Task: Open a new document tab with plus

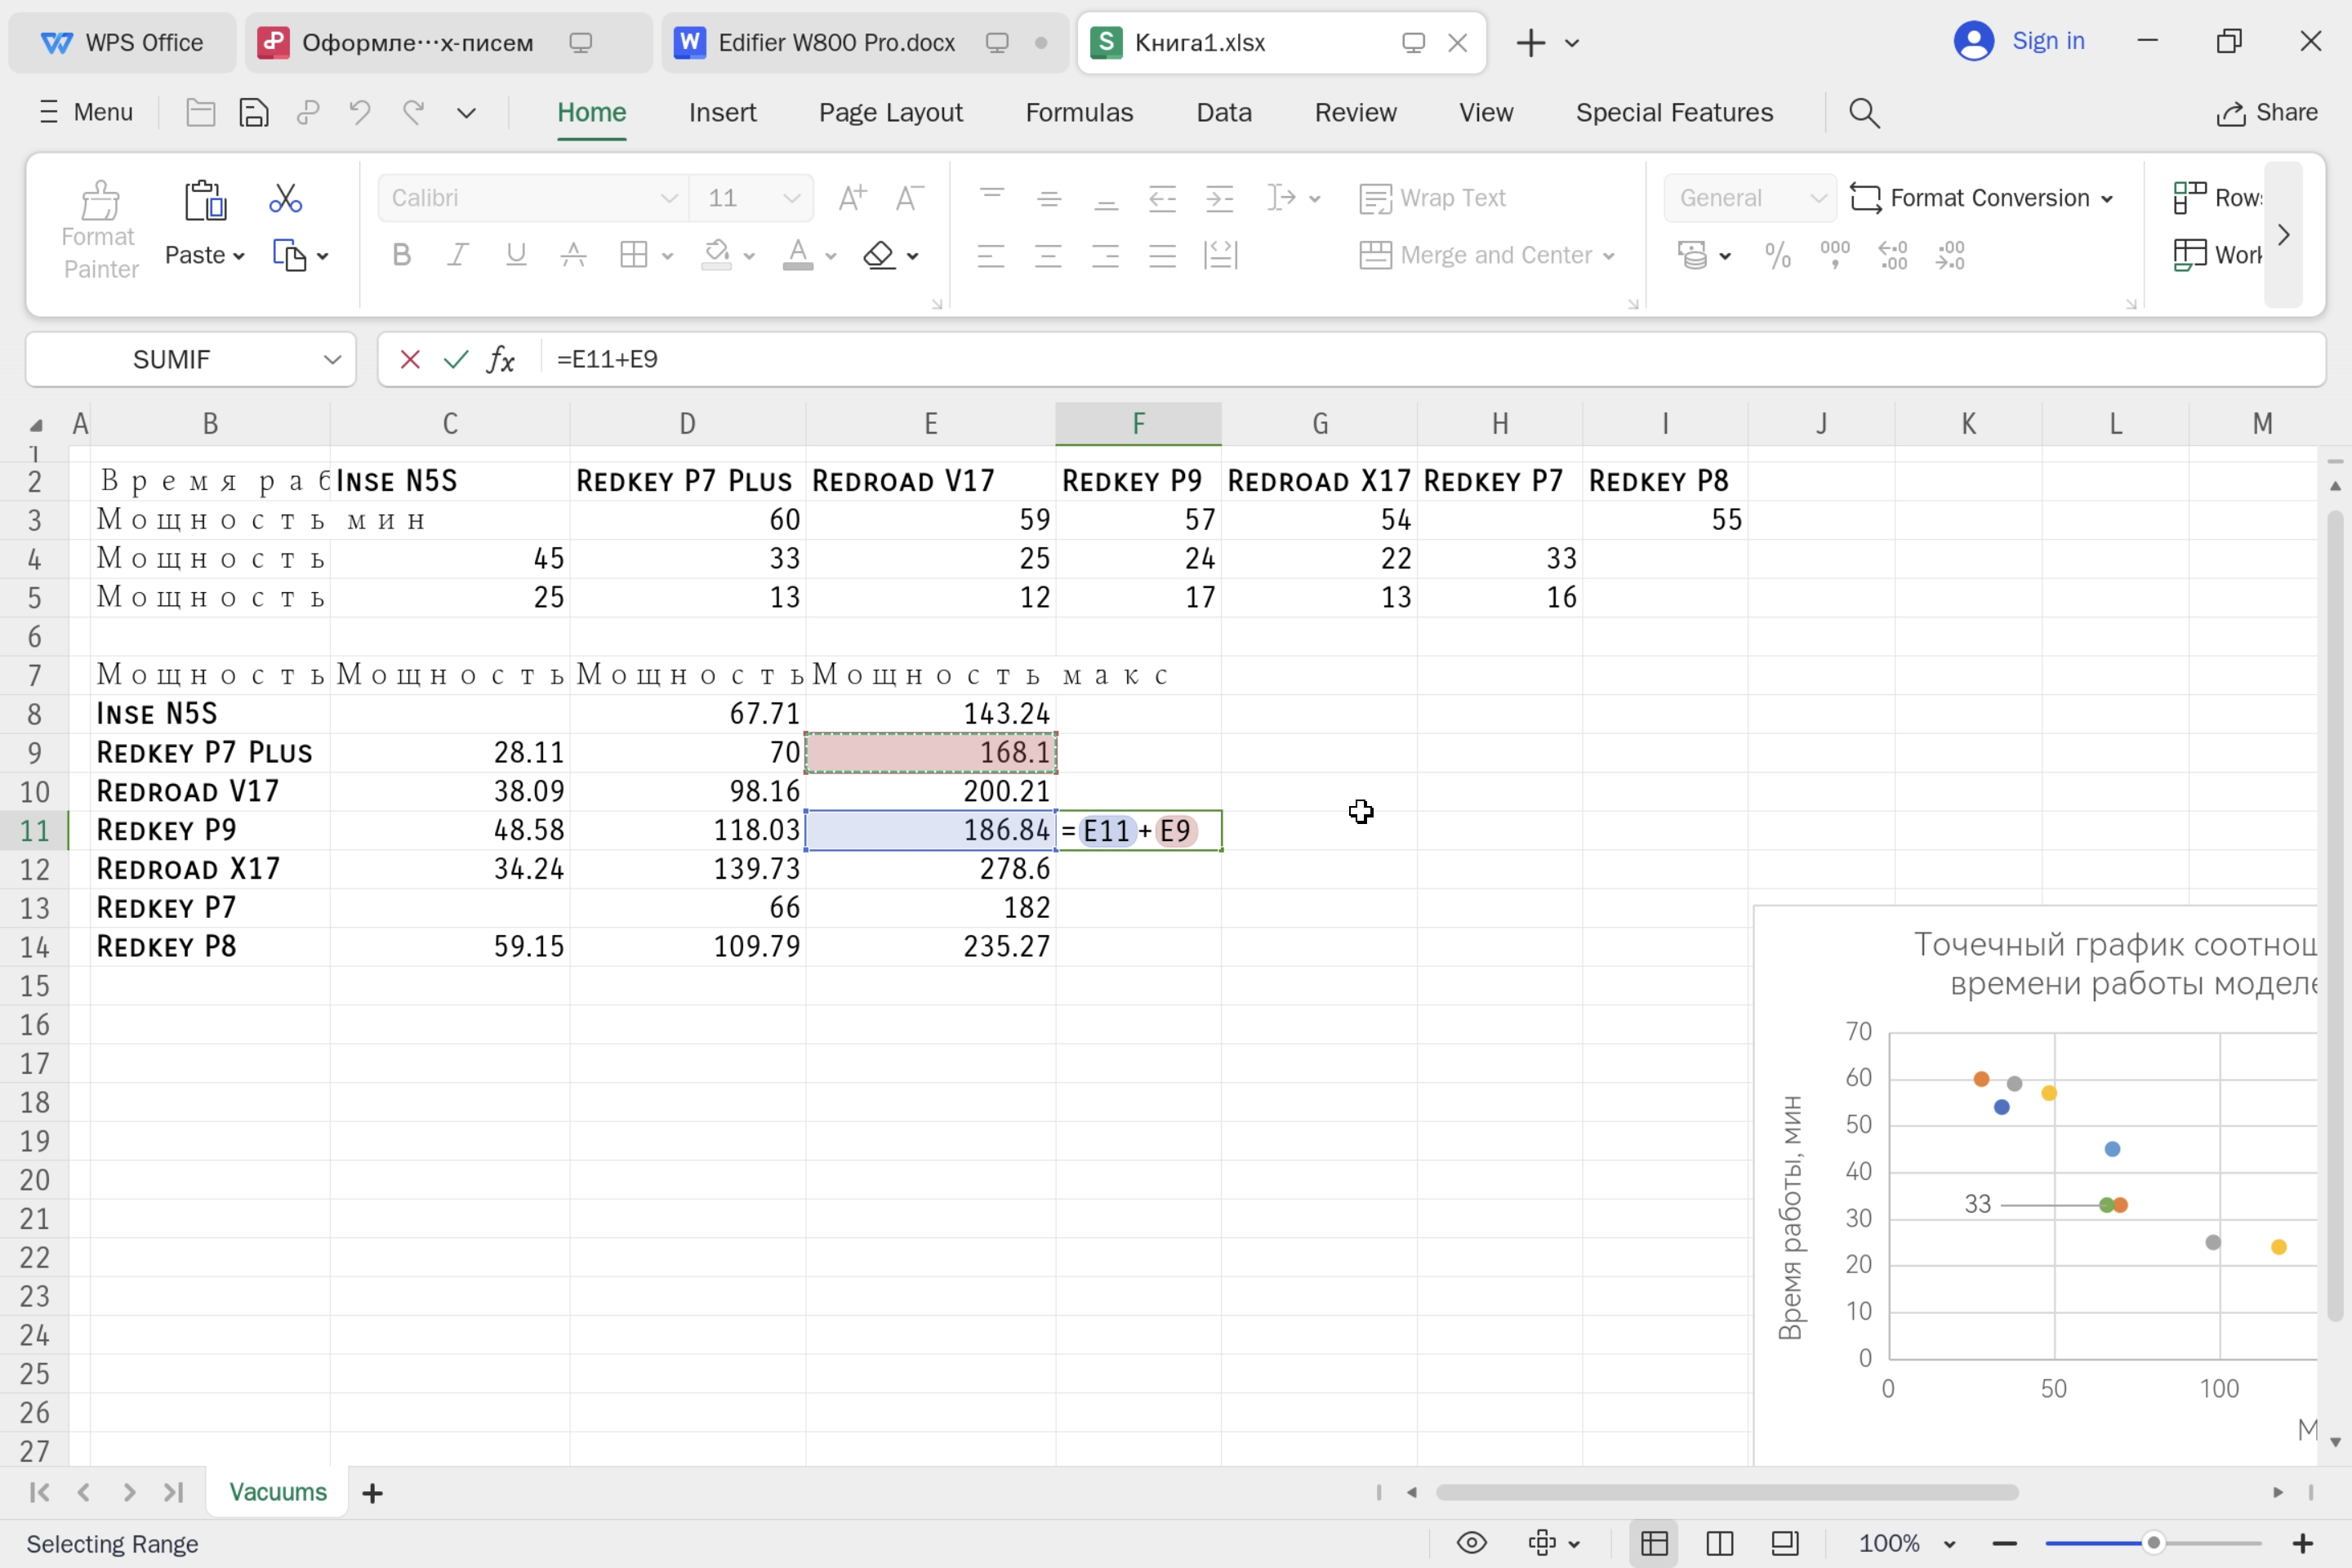Action: pyautogui.click(x=1531, y=43)
